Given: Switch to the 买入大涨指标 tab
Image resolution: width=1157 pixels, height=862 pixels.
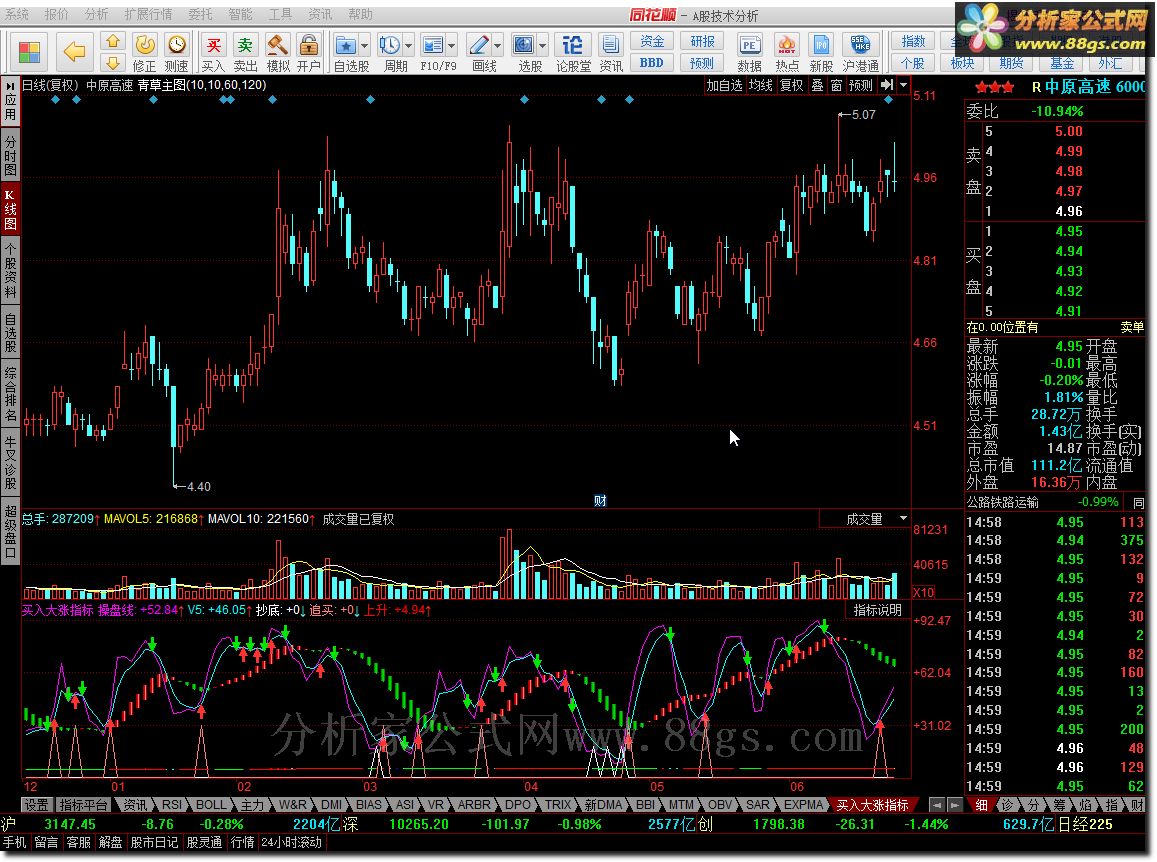Looking at the screenshot, I should pos(871,804).
